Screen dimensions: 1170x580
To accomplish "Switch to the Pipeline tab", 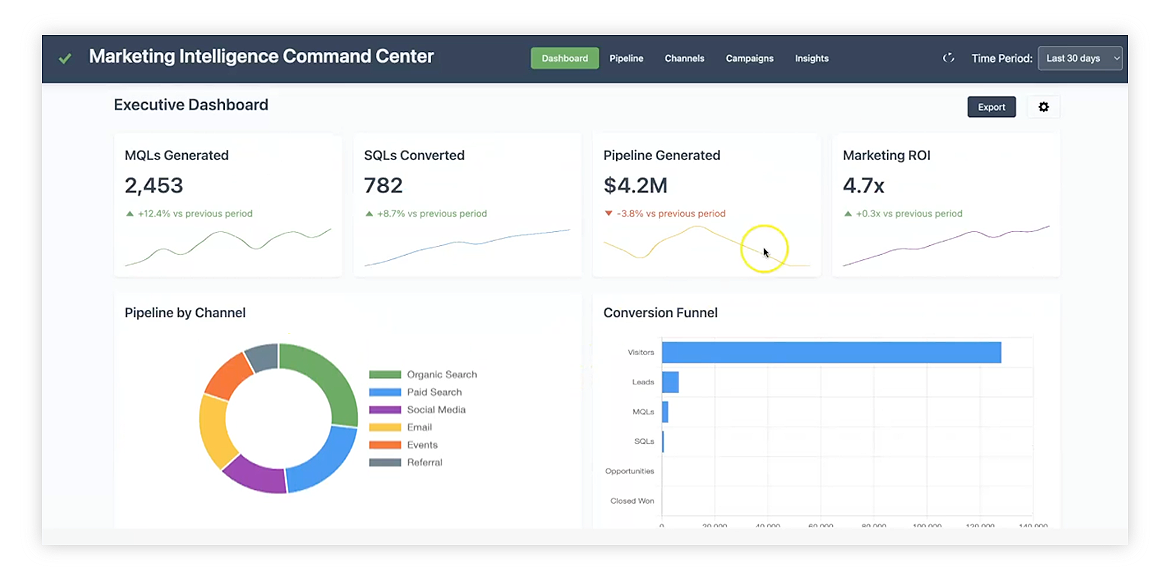I will coord(626,59).
